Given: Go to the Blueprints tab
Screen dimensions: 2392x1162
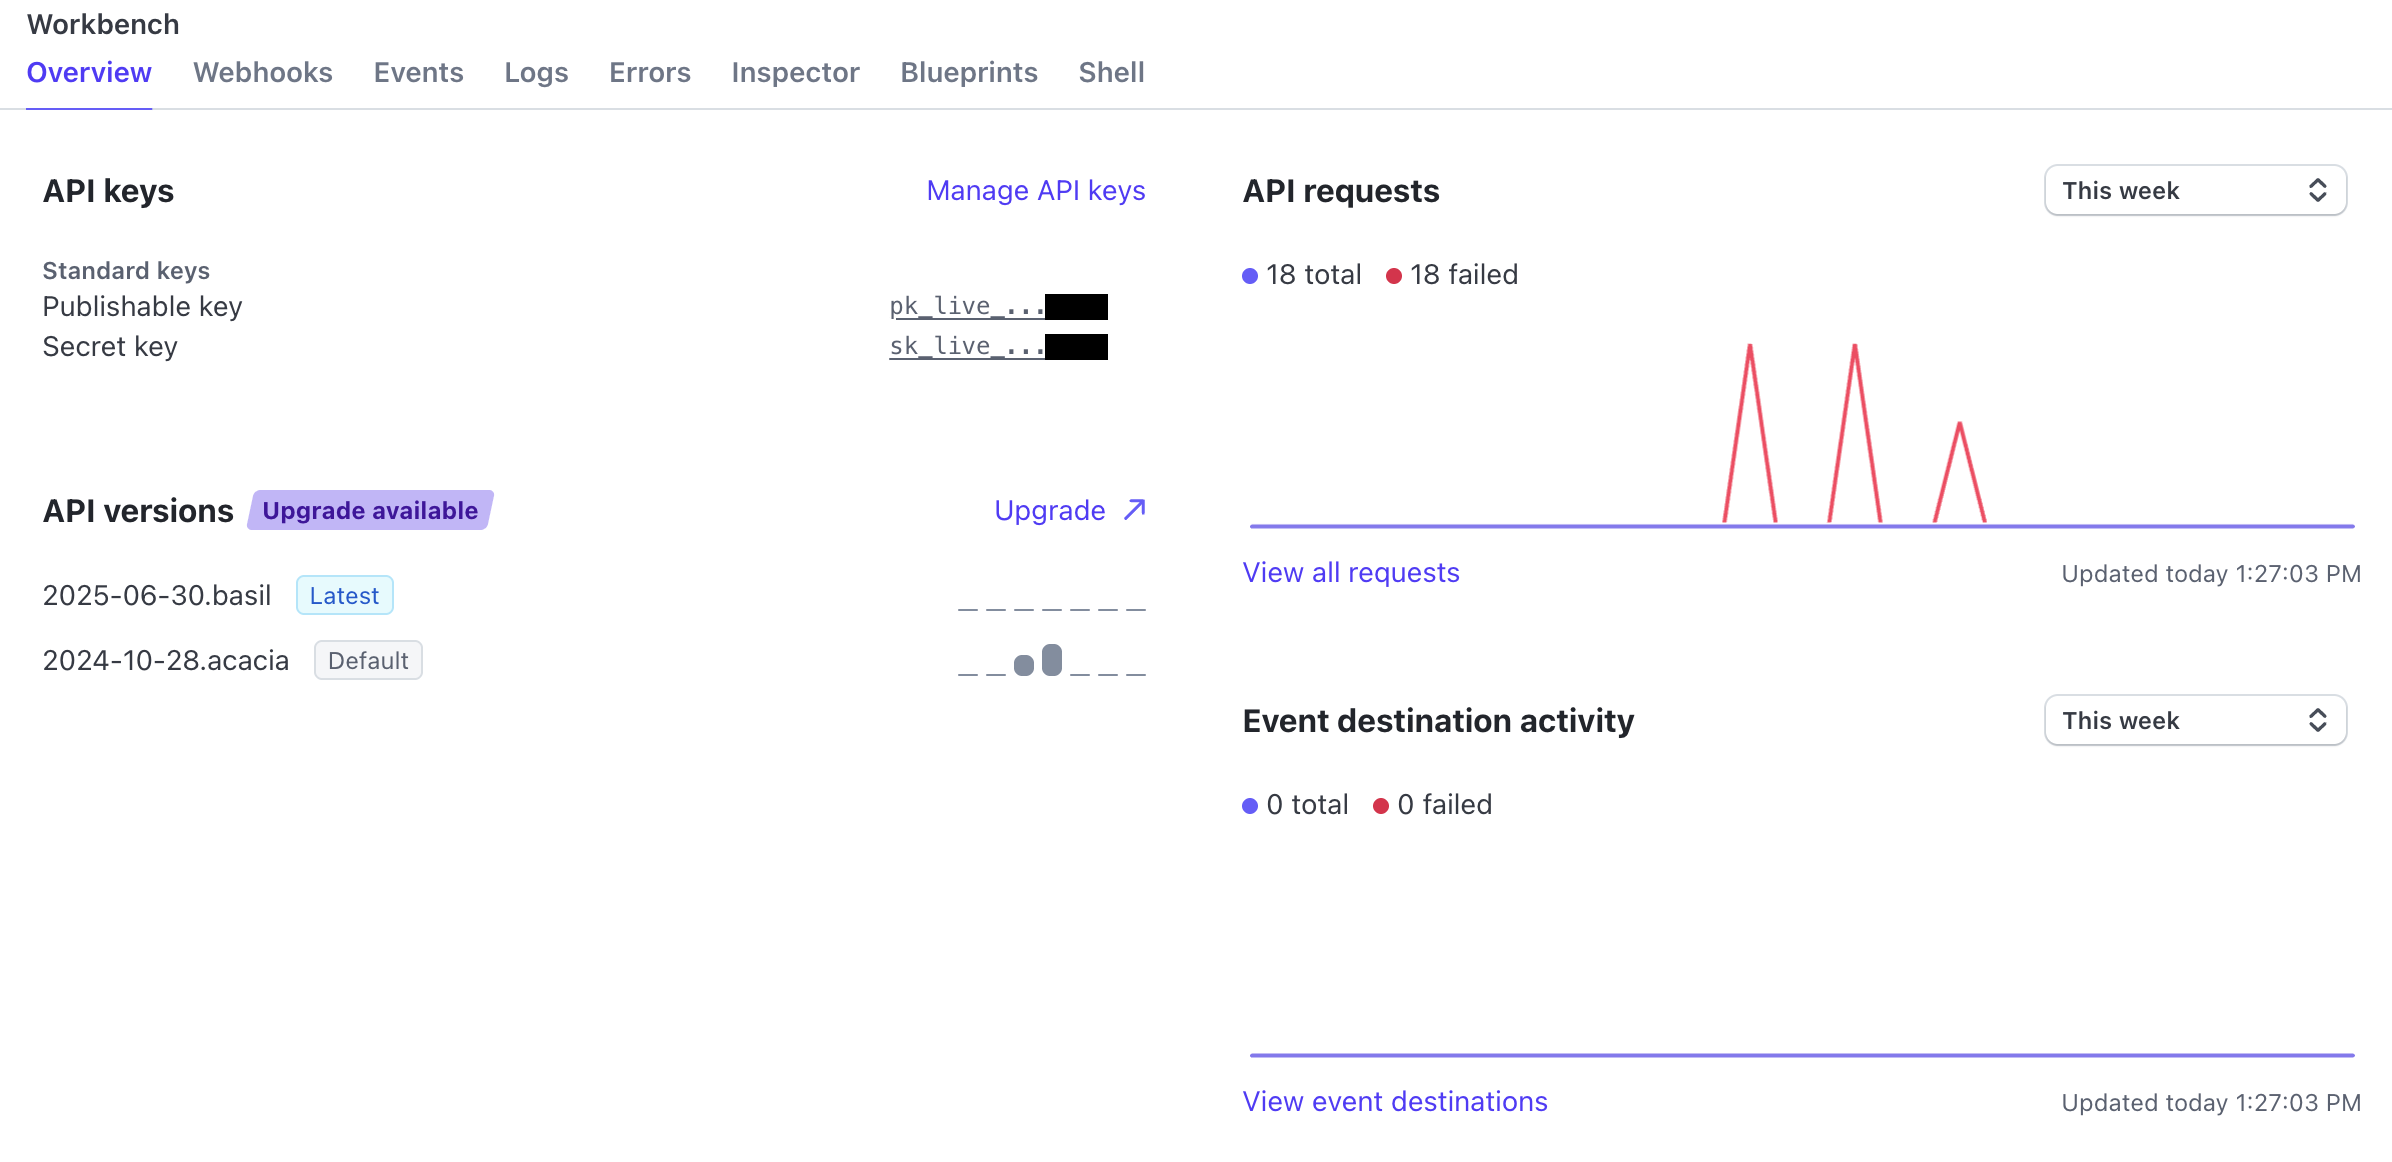Looking at the screenshot, I should point(968,73).
